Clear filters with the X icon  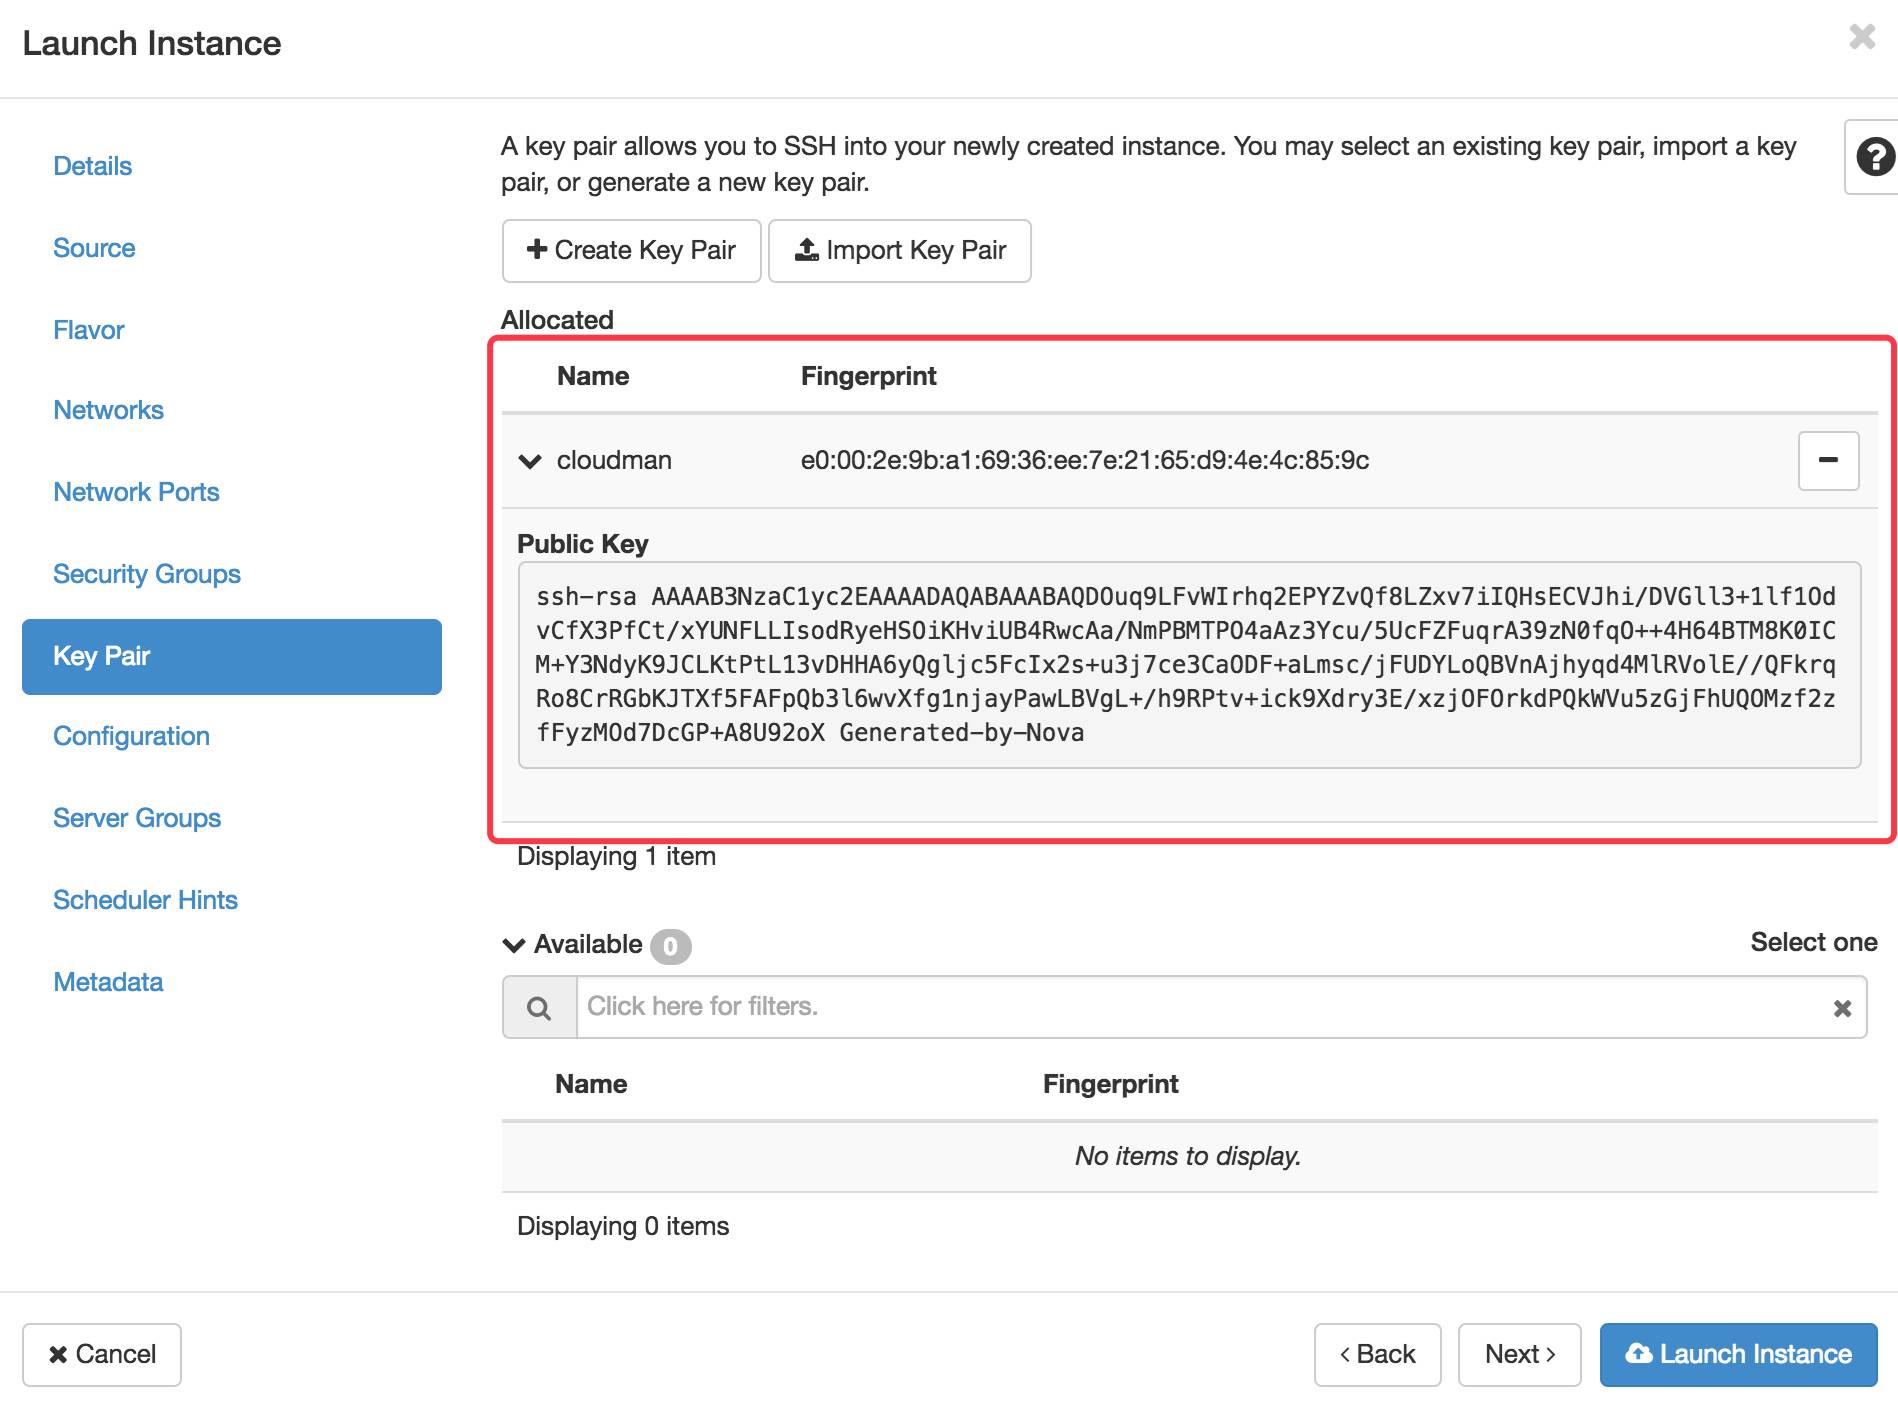coord(1842,1006)
